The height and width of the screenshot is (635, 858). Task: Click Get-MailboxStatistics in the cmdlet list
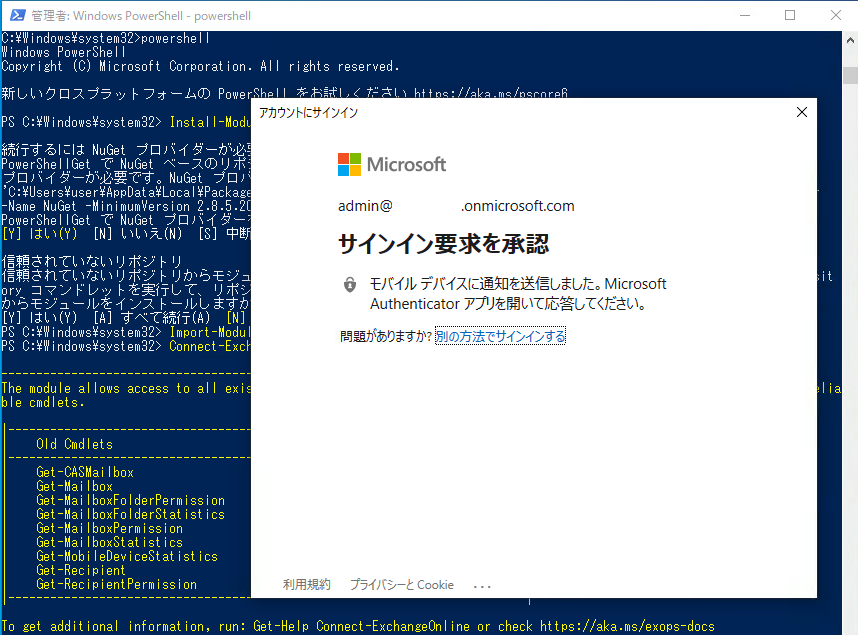[109, 542]
